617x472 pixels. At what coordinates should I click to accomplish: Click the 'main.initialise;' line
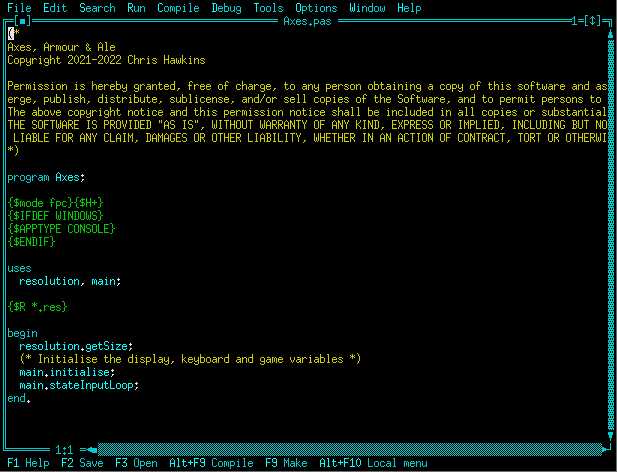(67, 372)
